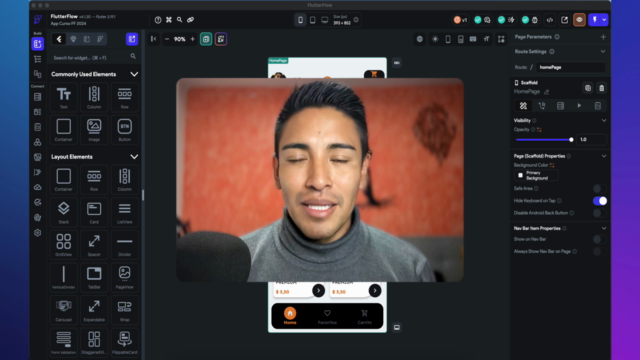The width and height of the screenshot is (640, 360).
Task: Pick the Column widget in Commonly Used
Action: (x=94, y=97)
